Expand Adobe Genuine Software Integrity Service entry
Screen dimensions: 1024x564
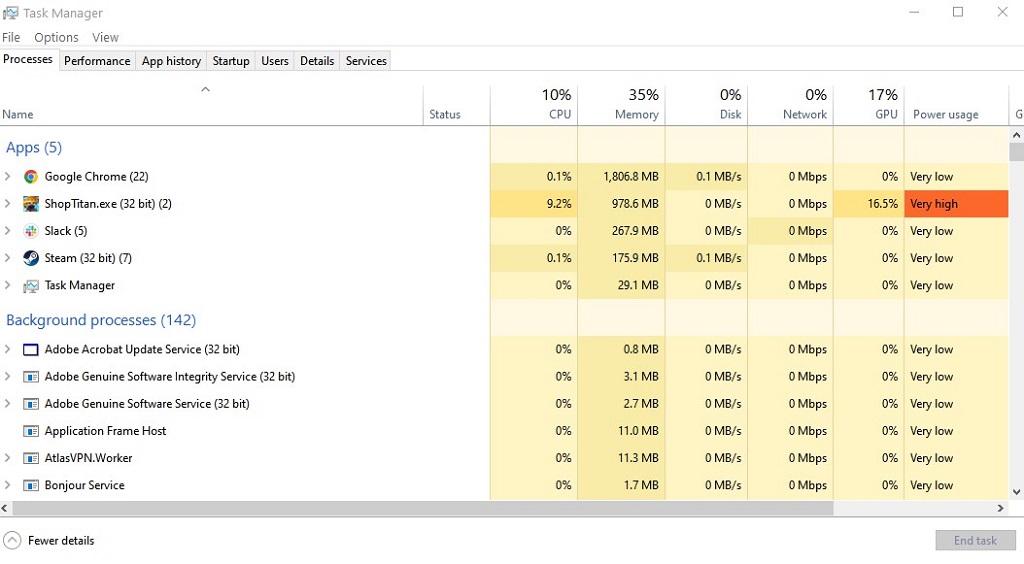click(8, 377)
